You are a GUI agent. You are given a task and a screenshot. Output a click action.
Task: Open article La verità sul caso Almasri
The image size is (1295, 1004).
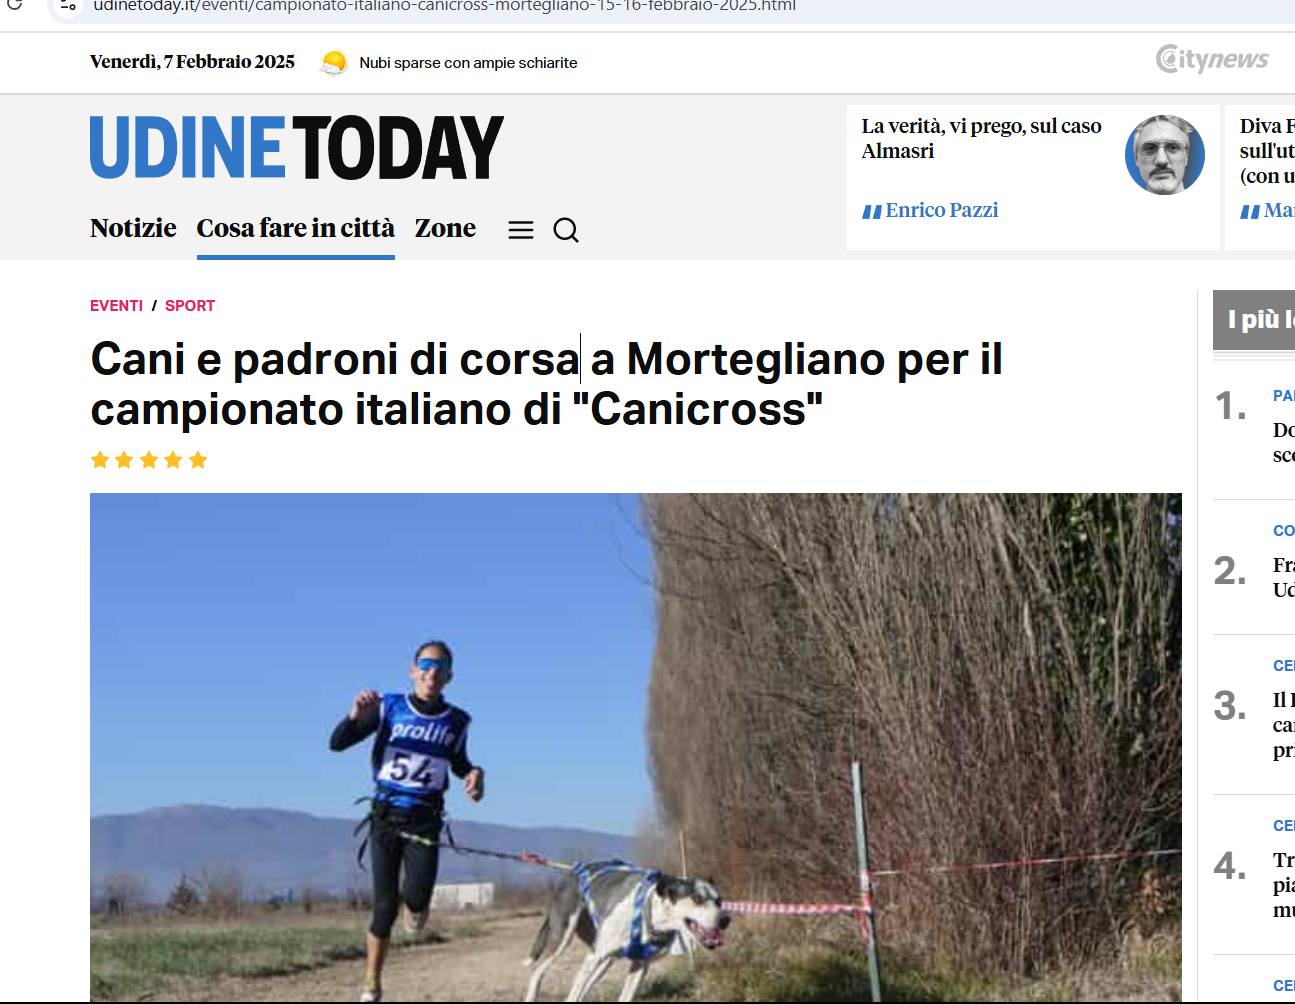pos(981,138)
